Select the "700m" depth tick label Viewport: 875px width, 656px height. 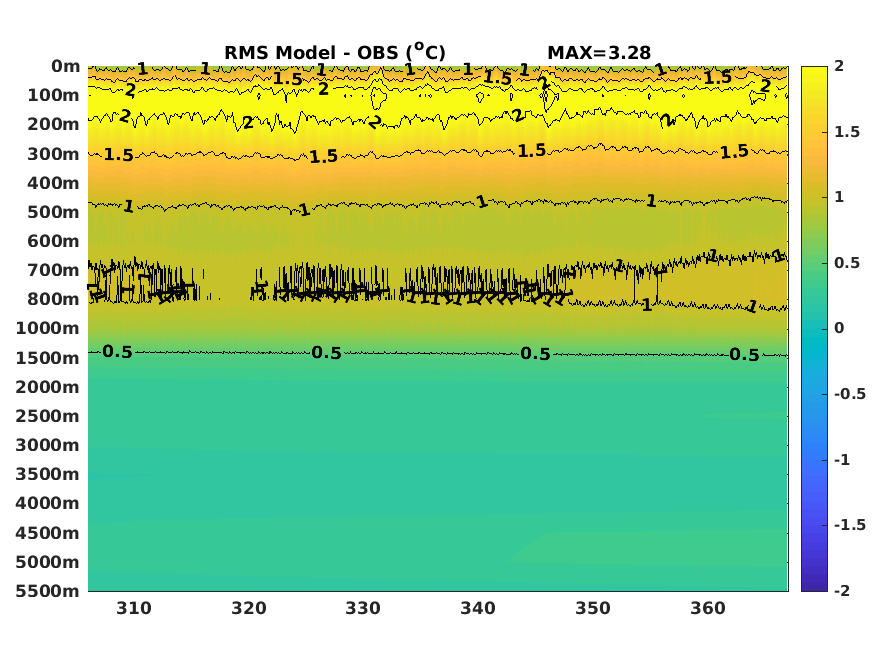point(53,270)
